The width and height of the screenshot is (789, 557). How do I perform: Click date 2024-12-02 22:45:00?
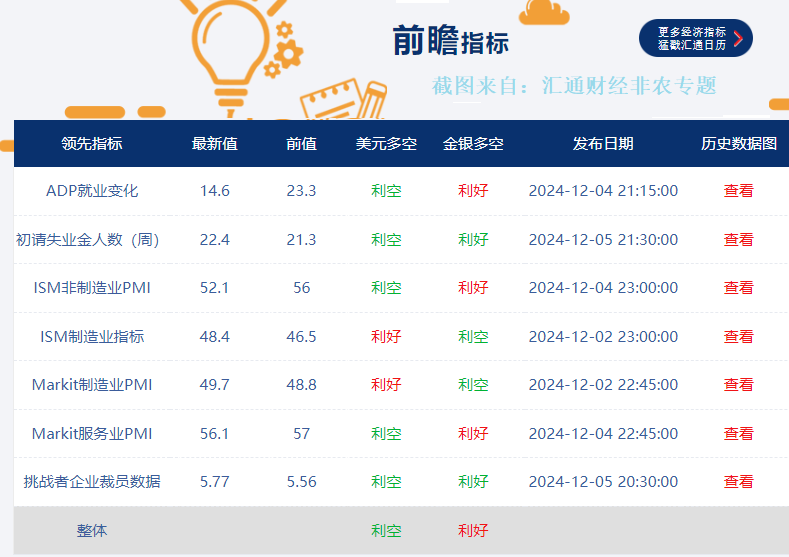tap(603, 385)
